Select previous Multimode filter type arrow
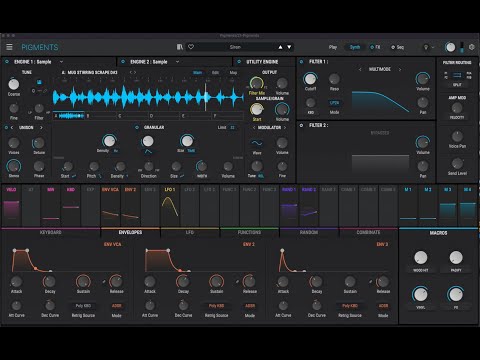480x360 pixels. (360, 69)
